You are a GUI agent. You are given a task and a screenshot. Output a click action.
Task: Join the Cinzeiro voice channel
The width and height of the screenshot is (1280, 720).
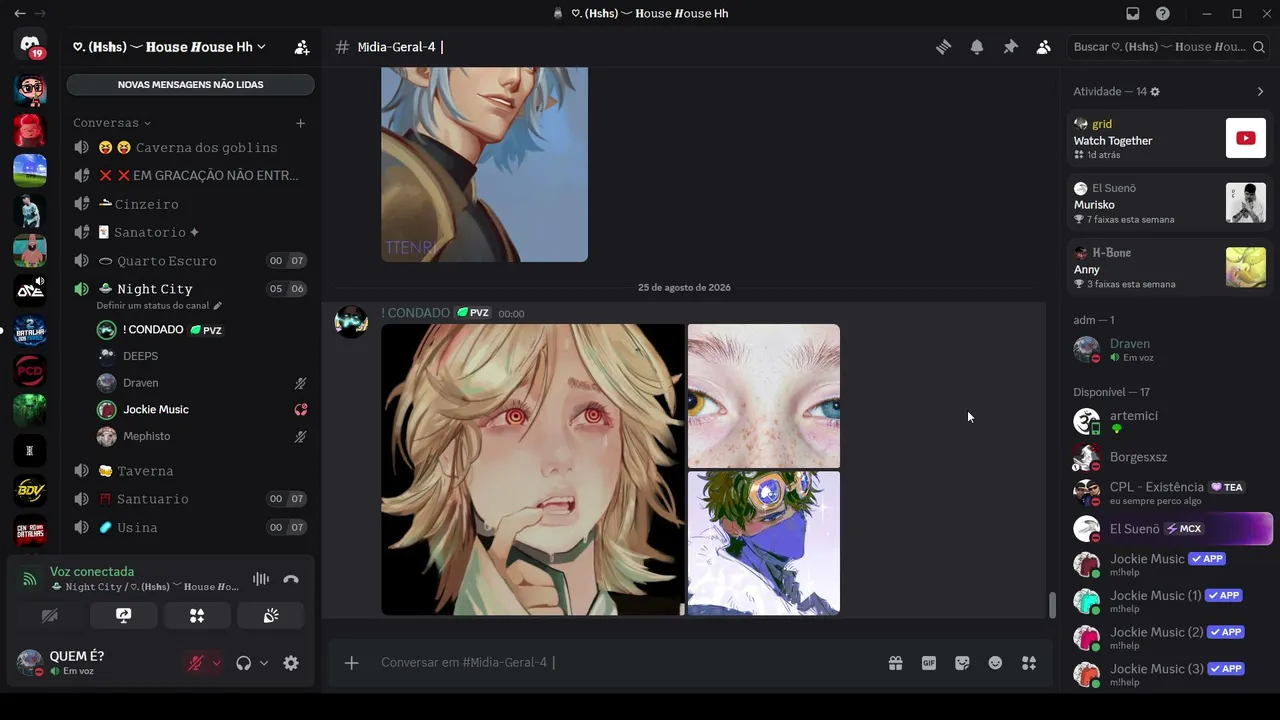[x=190, y=204]
